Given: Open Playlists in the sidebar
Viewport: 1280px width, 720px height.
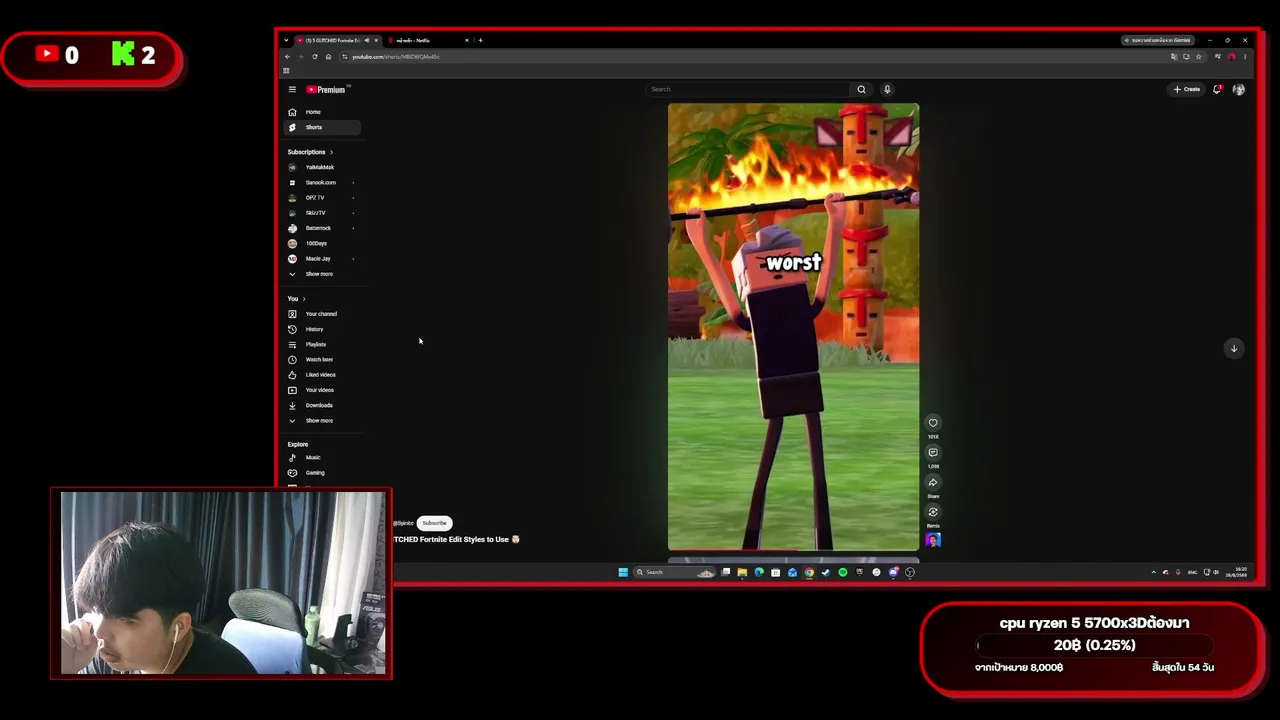Looking at the screenshot, I should pyautogui.click(x=321, y=344).
